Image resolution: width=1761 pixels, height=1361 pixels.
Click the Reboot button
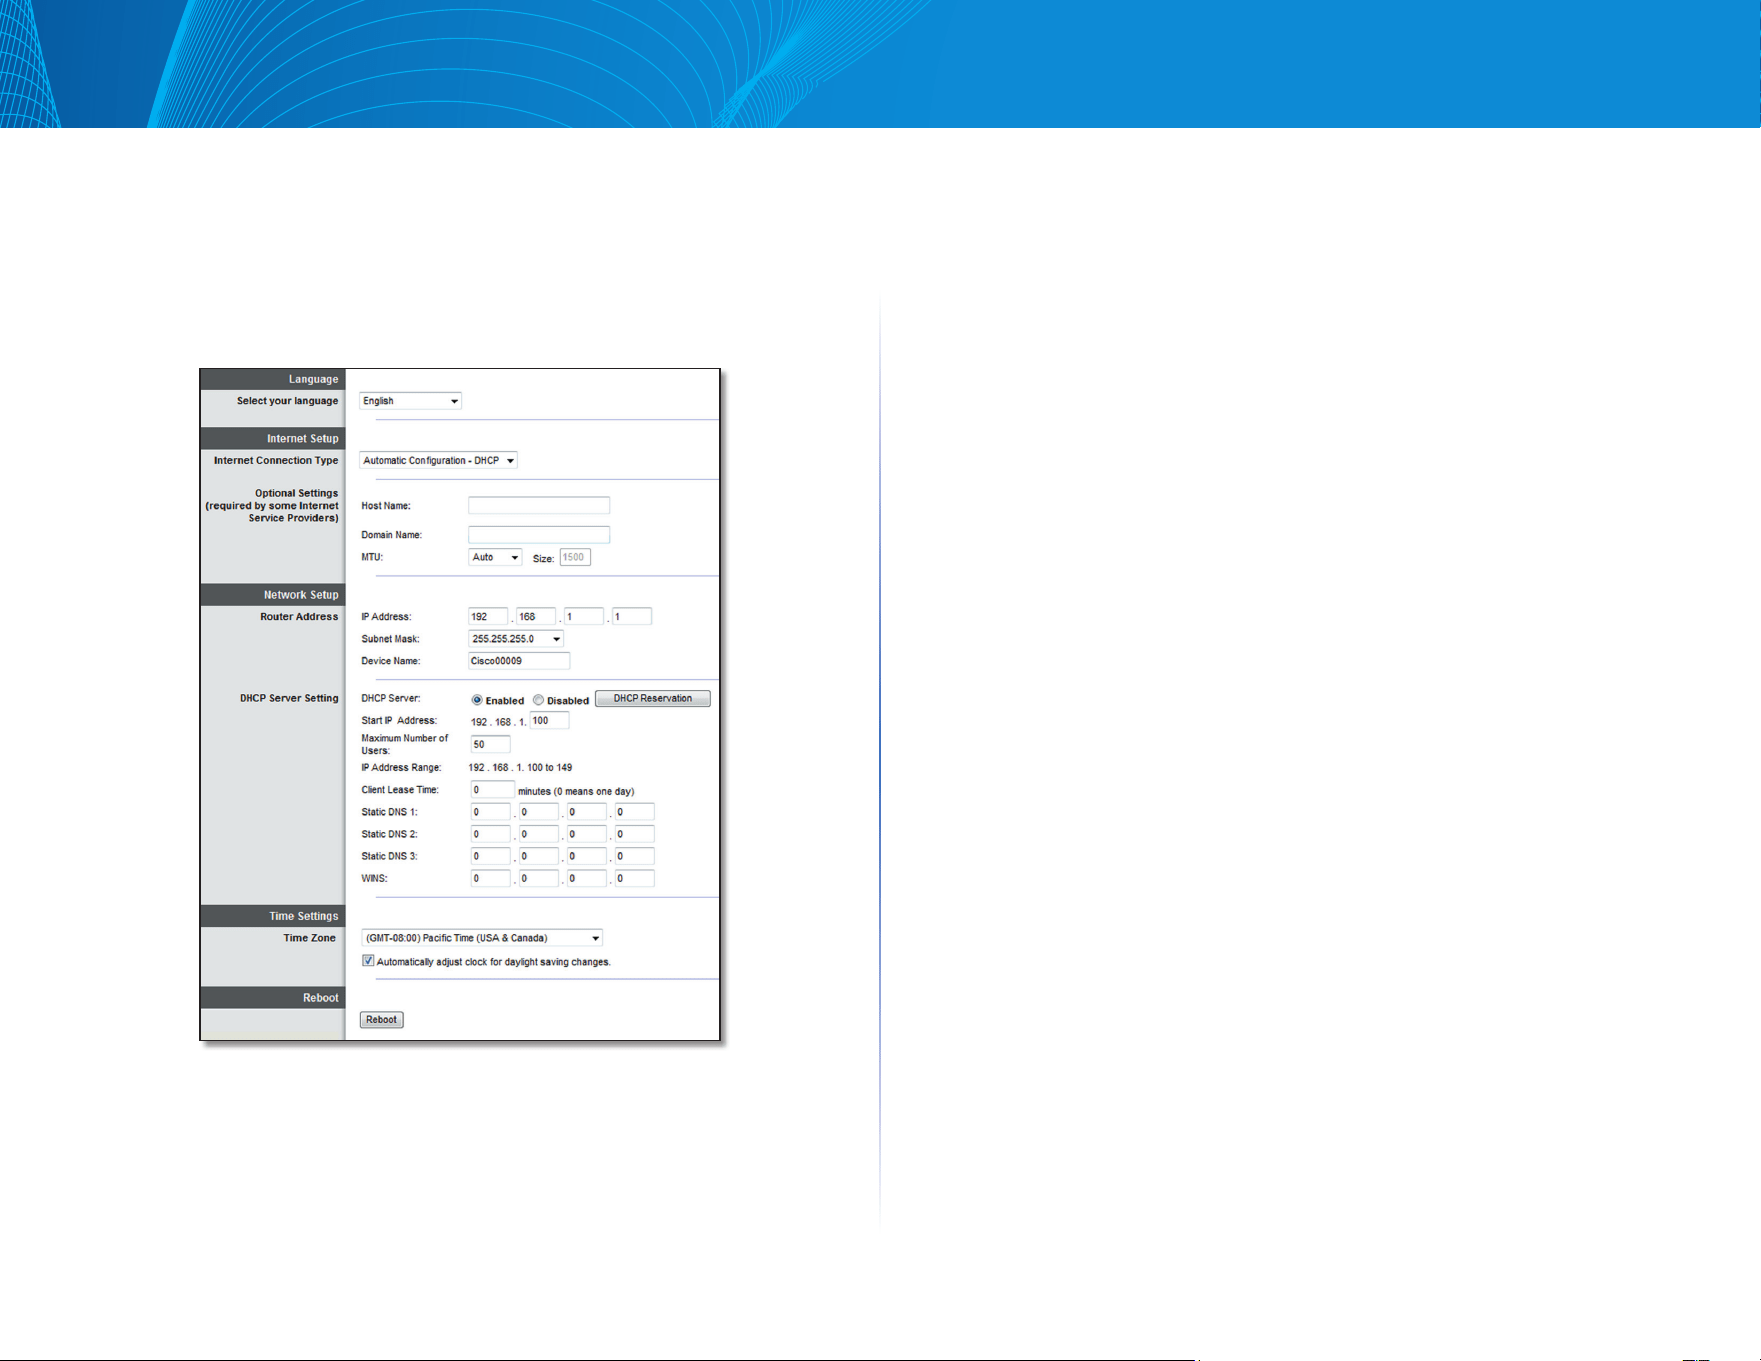coord(381,1020)
